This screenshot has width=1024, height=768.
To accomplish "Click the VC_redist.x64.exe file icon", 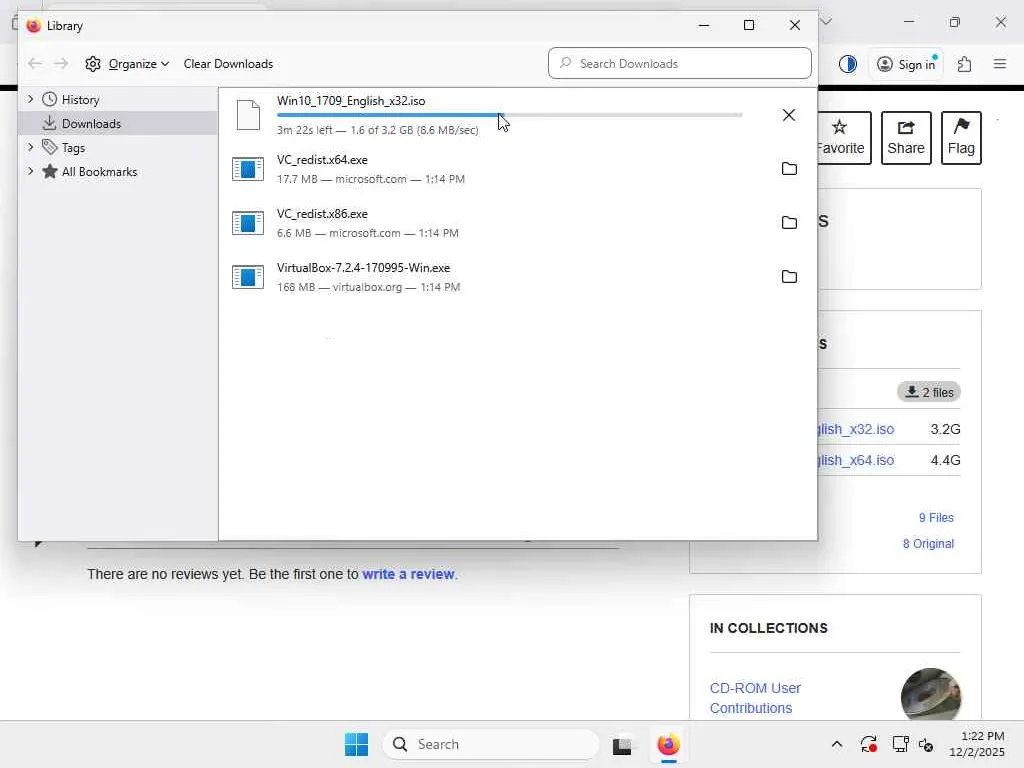I will point(248,169).
